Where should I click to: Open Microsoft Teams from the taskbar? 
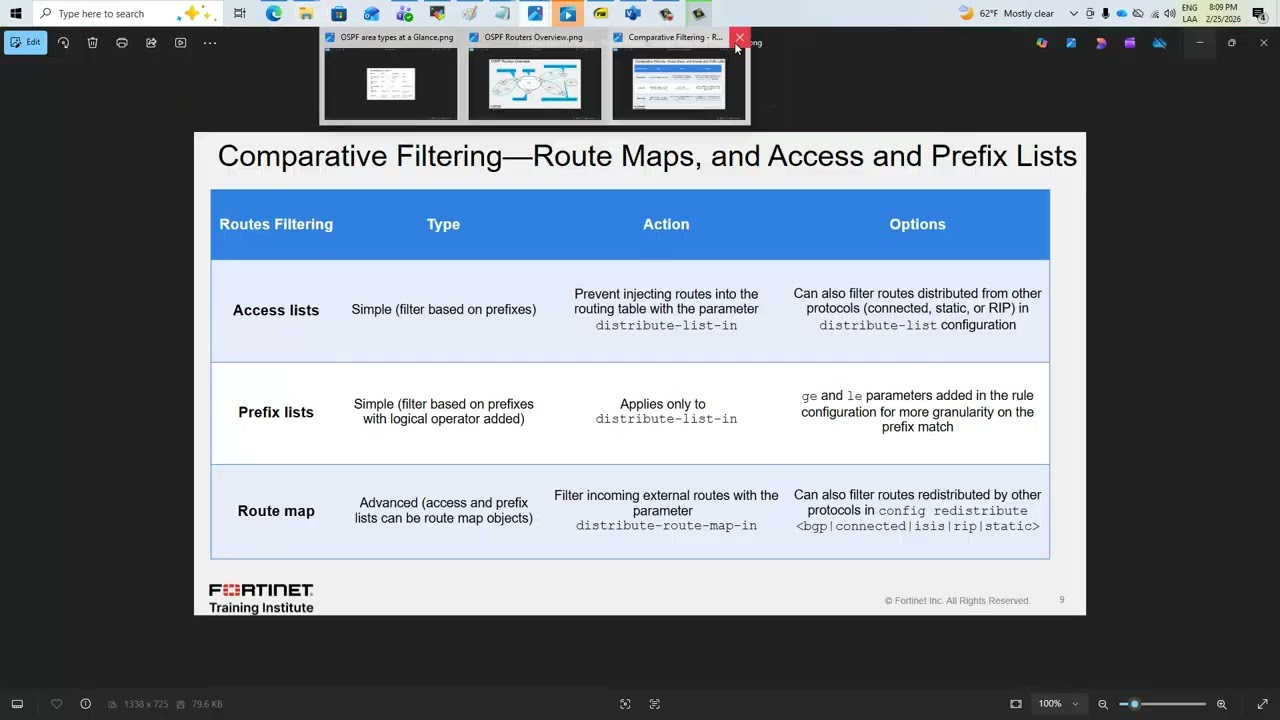click(404, 13)
